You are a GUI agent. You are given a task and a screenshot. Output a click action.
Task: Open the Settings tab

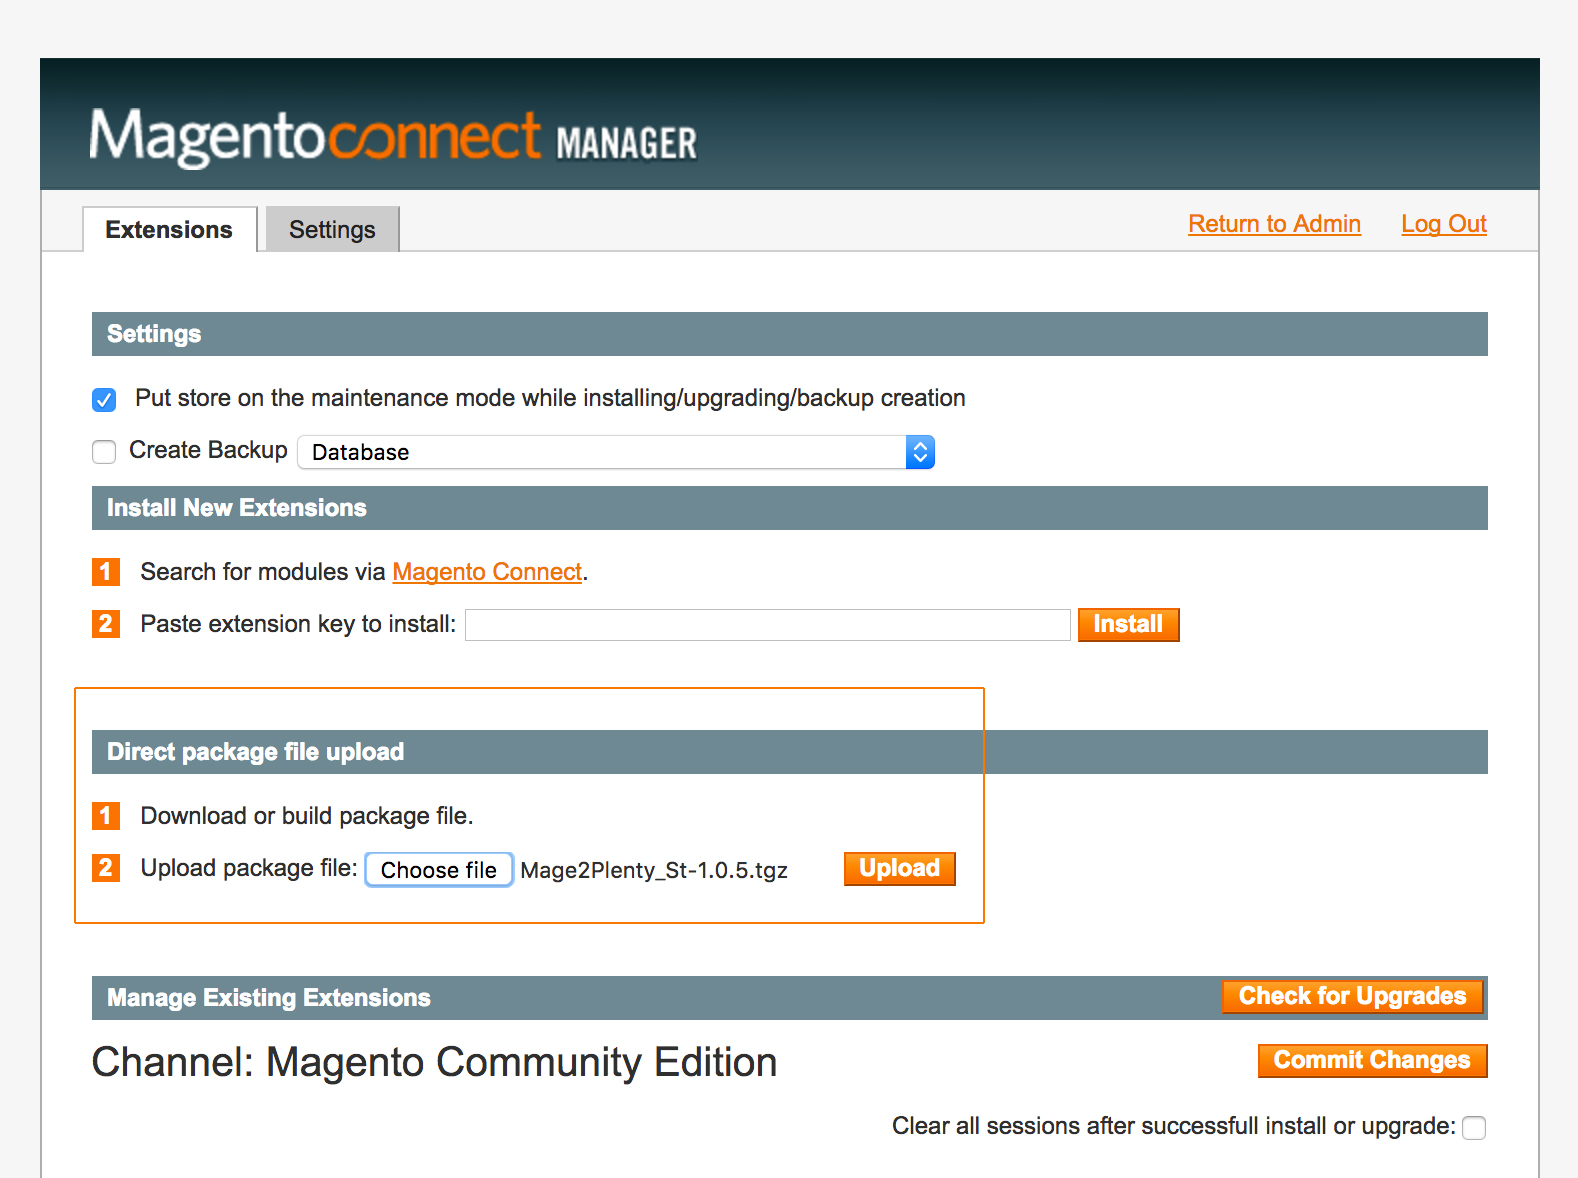(332, 229)
